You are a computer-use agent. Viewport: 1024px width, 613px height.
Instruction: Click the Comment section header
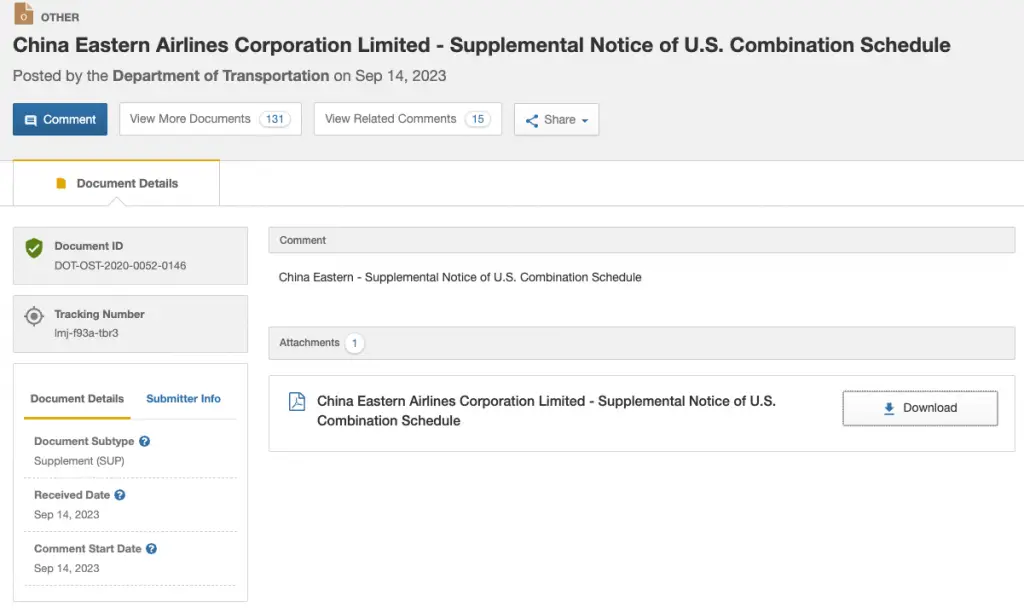point(641,240)
